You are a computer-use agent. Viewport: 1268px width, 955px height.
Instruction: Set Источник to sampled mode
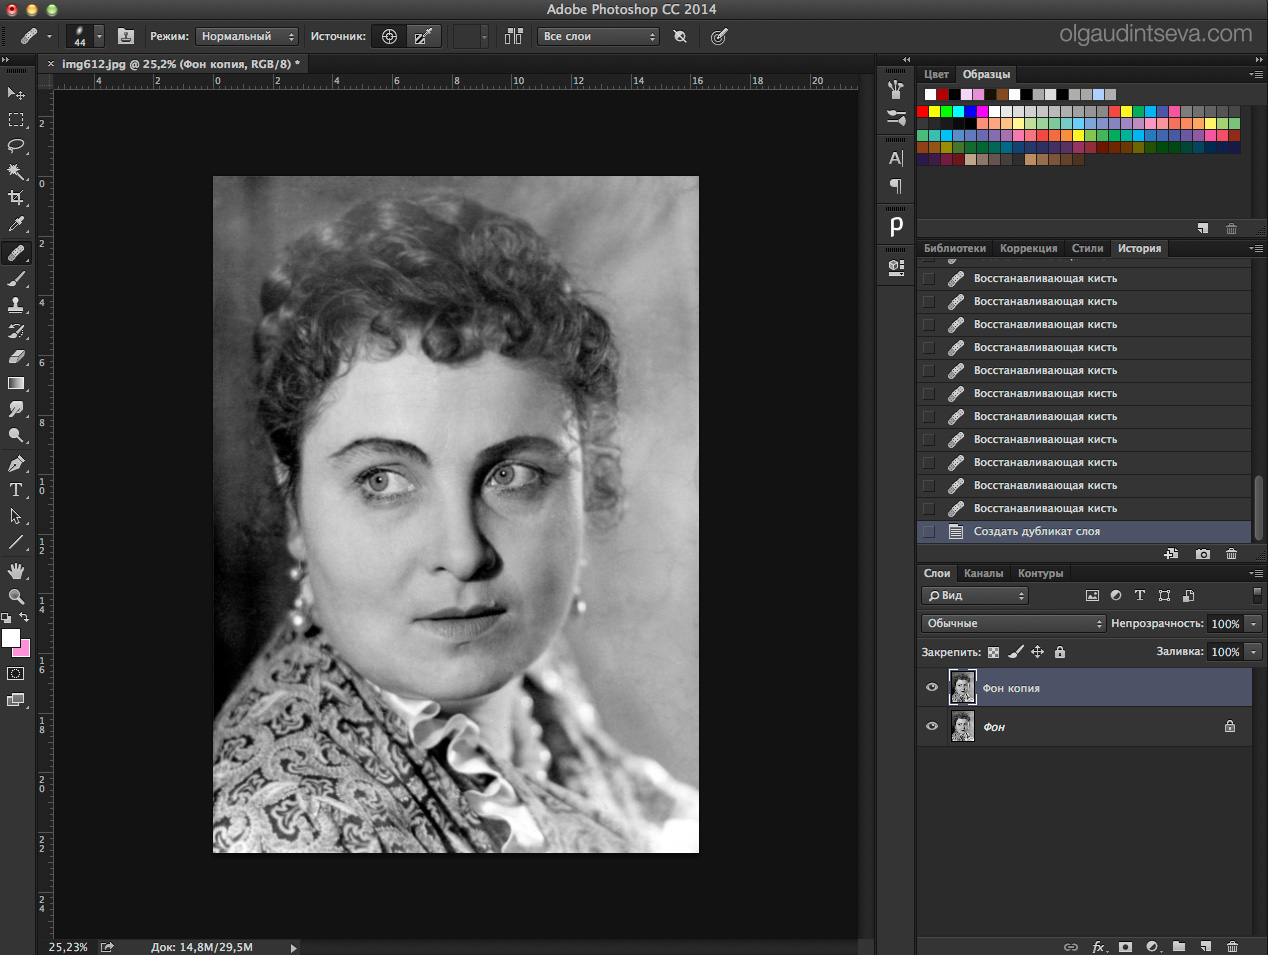tap(389, 36)
